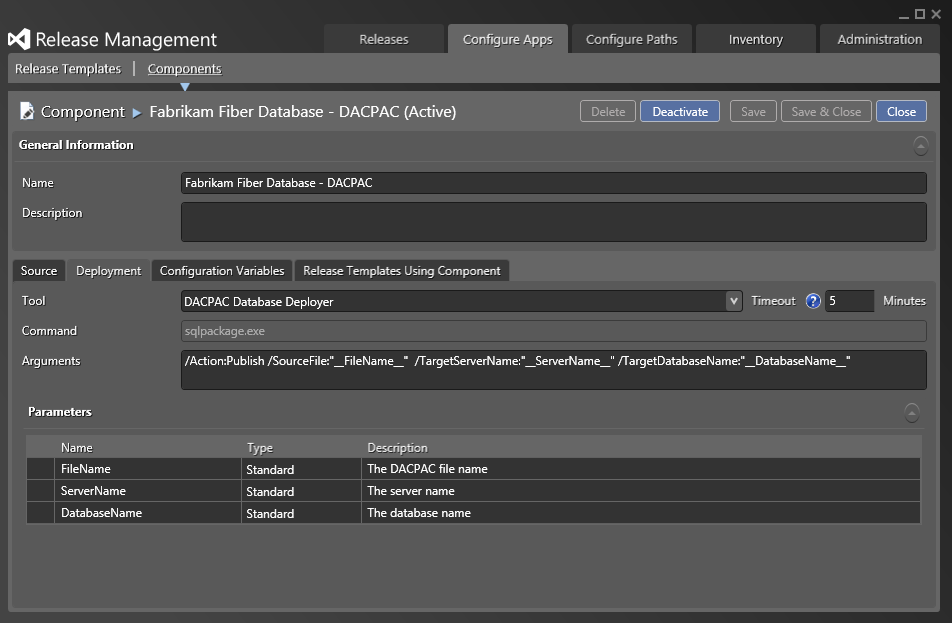Open the Configure Paths tab
This screenshot has height=623, width=952.
pyautogui.click(x=631, y=39)
